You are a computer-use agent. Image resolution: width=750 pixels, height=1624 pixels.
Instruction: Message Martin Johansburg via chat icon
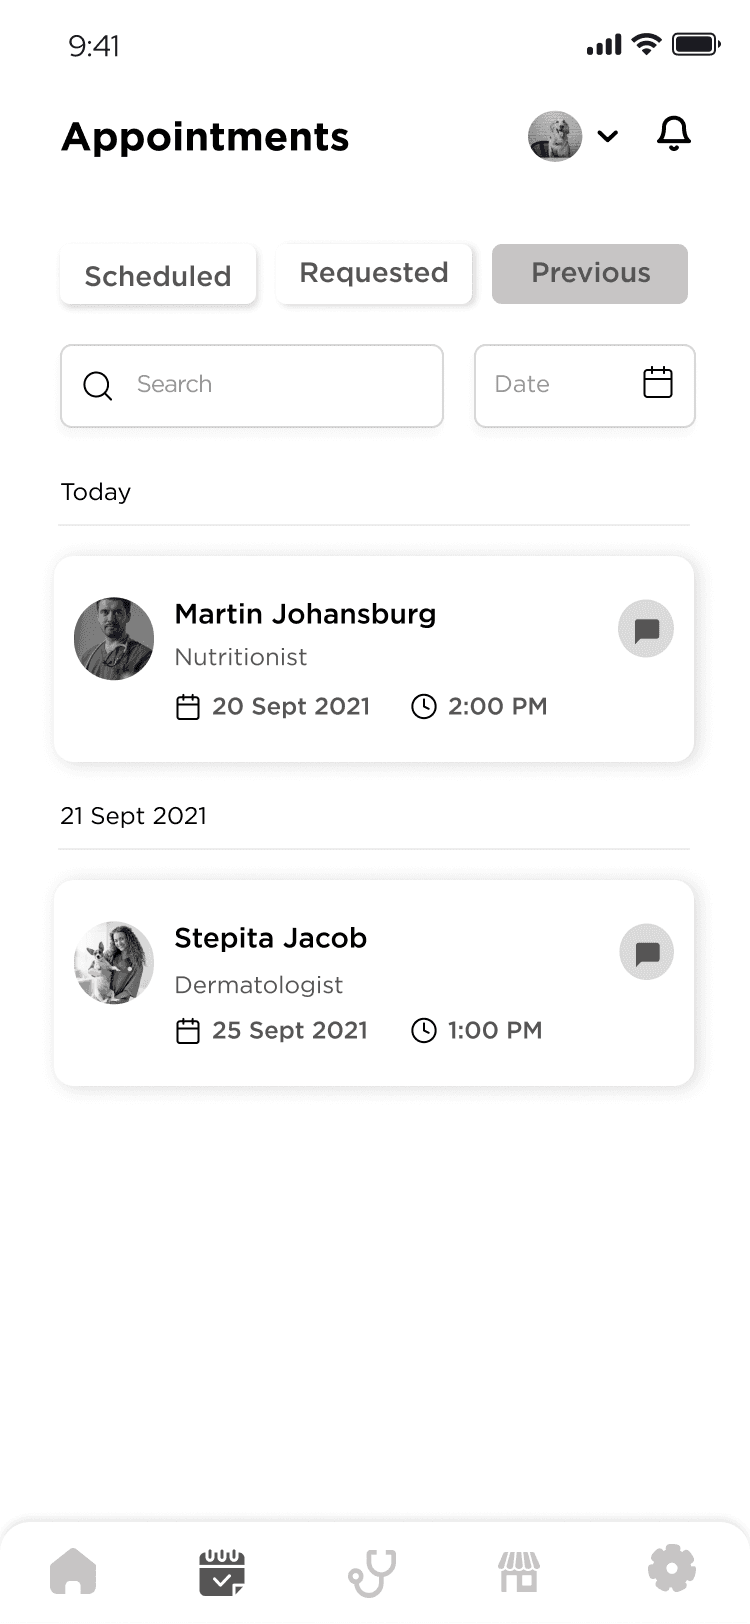pyautogui.click(x=646, y=629)
